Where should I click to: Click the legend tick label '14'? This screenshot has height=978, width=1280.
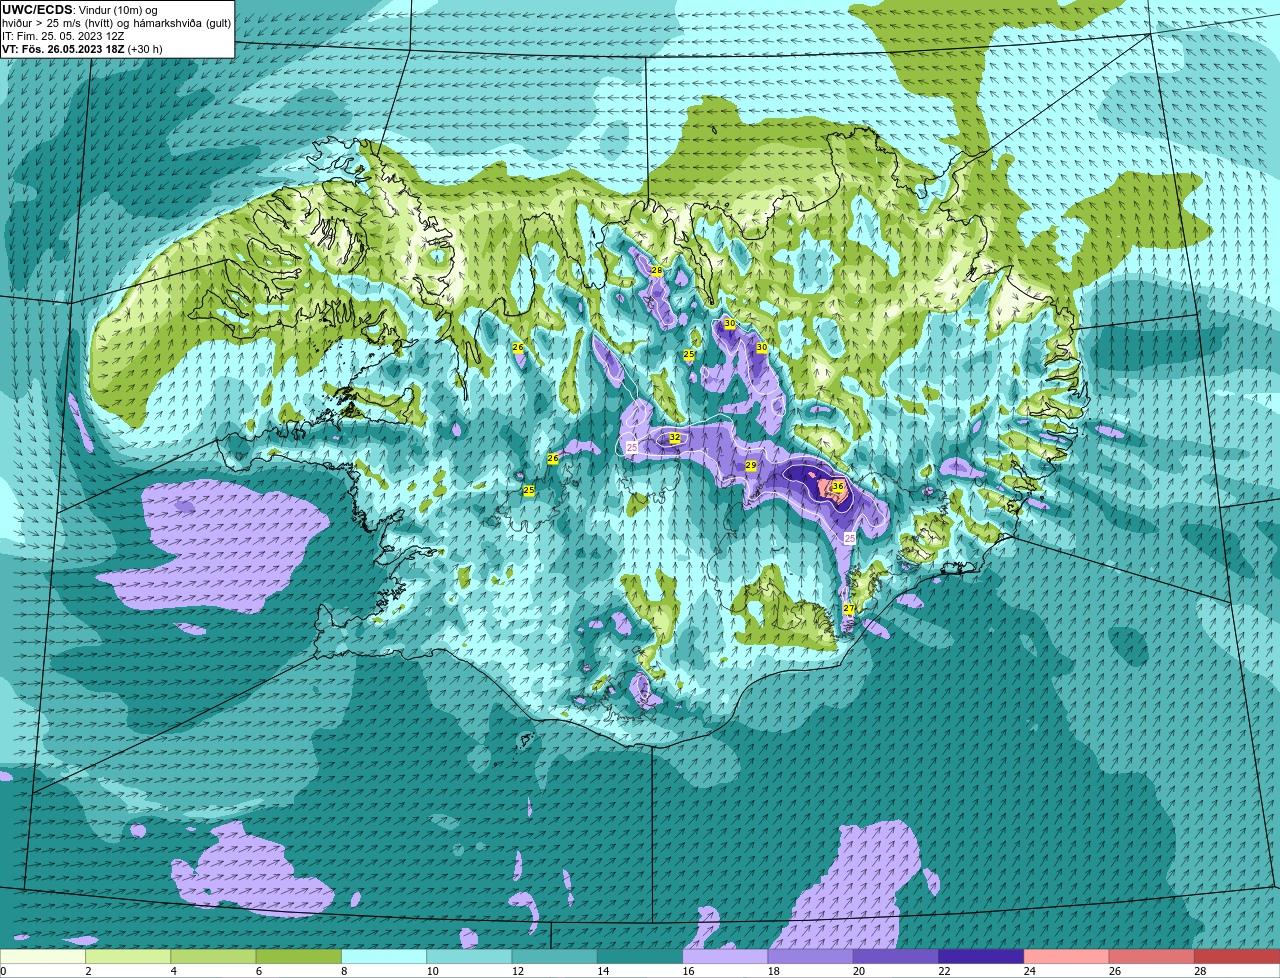point(602,971)
